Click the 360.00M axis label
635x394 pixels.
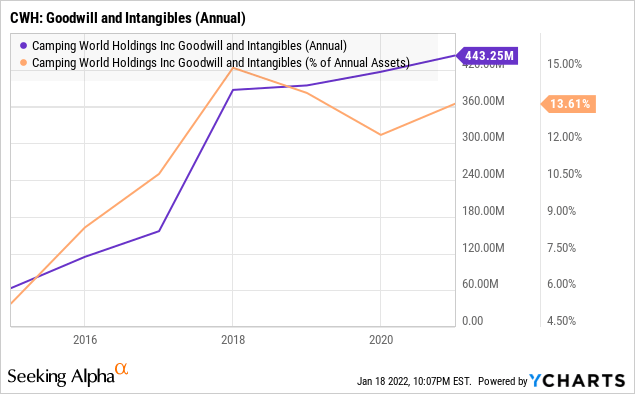tap(483, 100)
